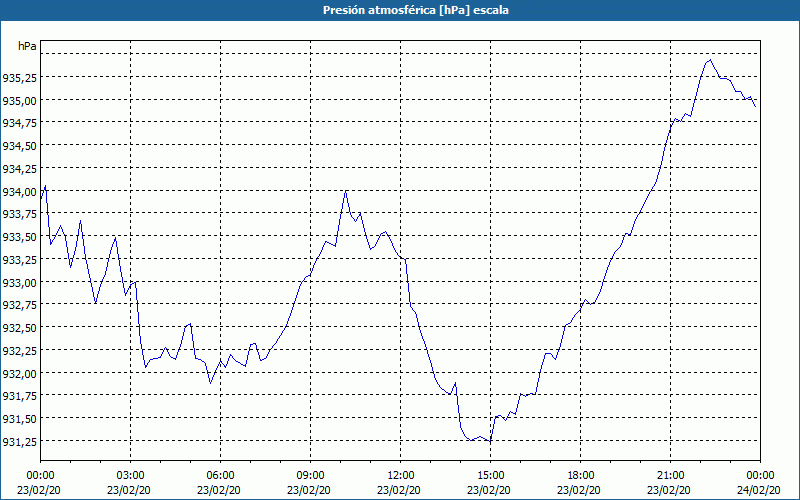Click the 932,50 y-axis label
The width and height of the screenshot is (800, 500).
(19, 328)
